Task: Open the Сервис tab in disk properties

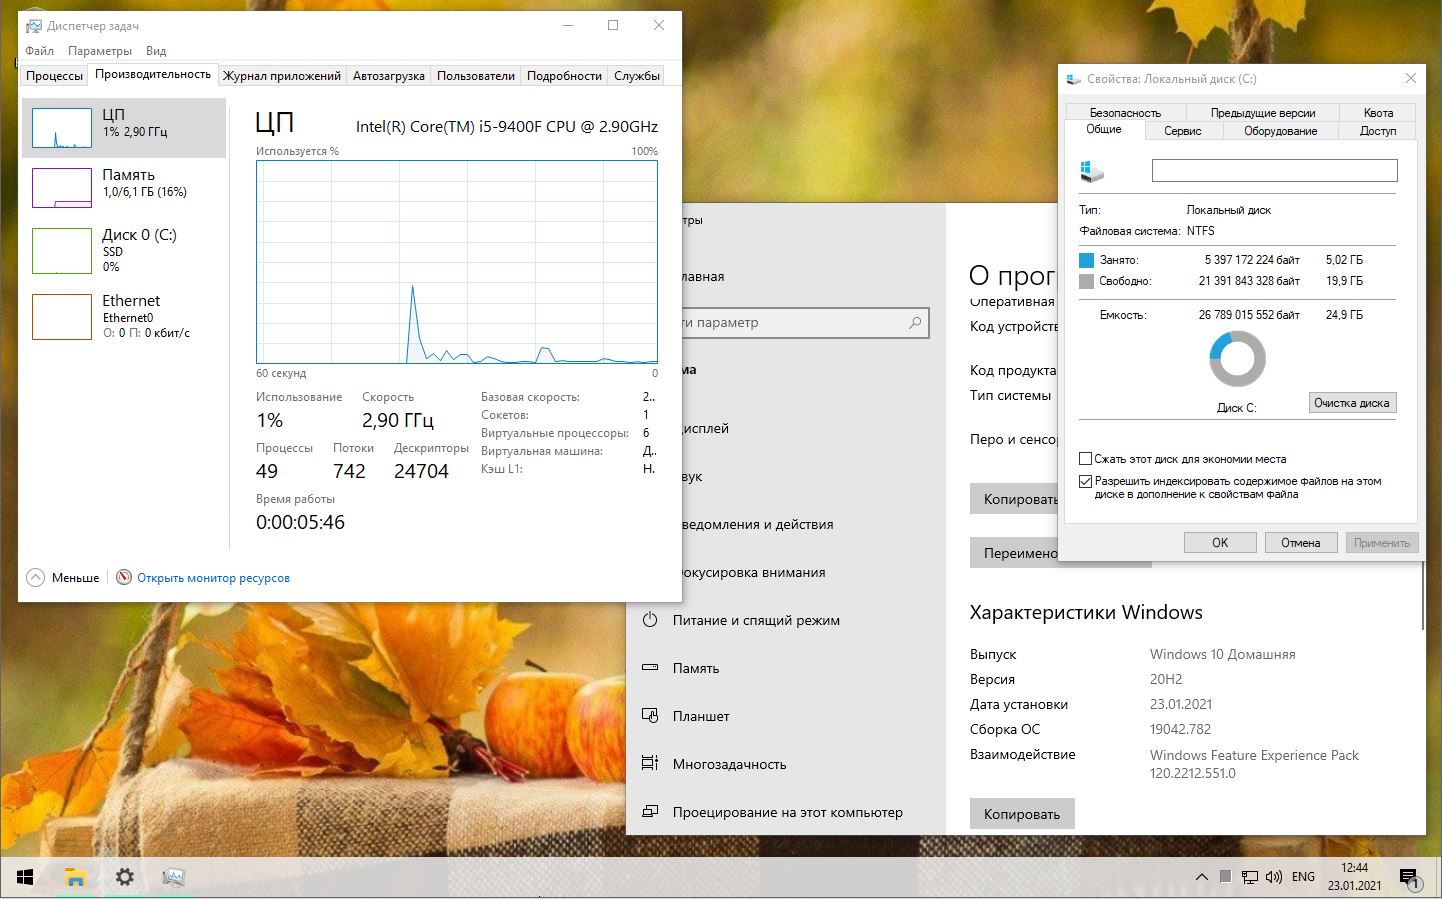Action: (x=1183, y=131)
